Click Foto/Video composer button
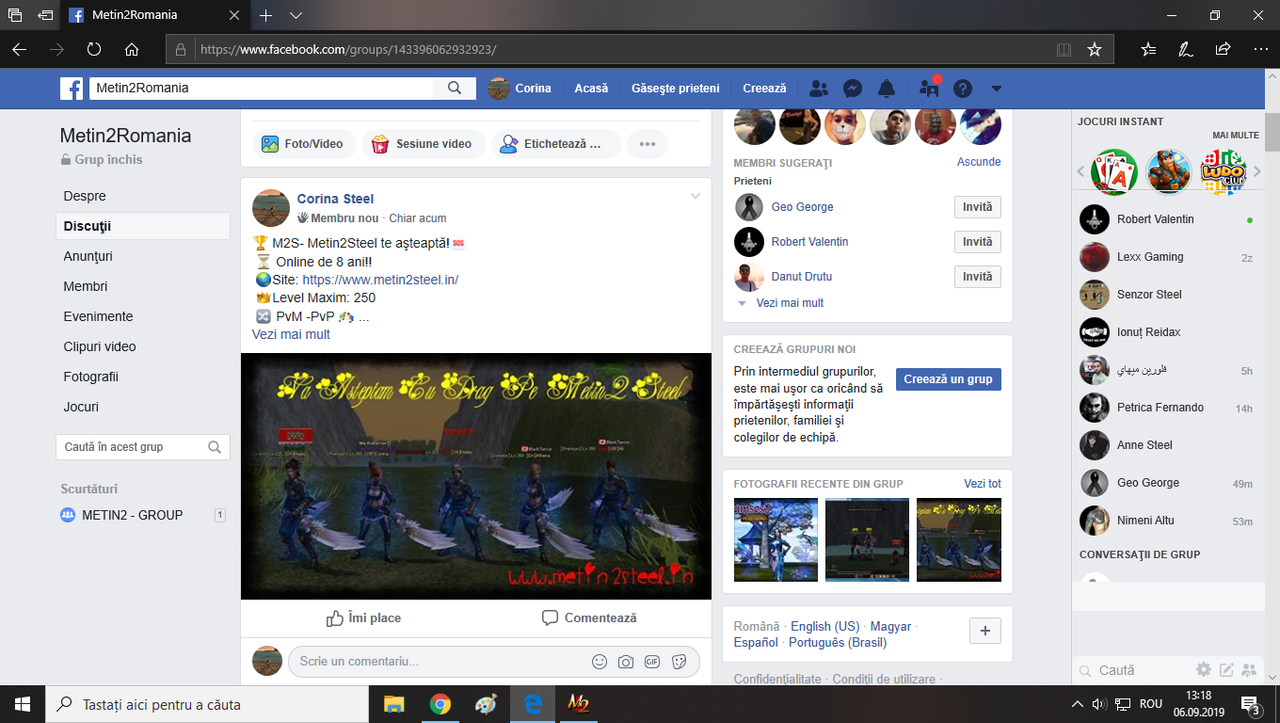This screenshot has height=723, width=1280. pyautogui.click(x=303, y=144)
